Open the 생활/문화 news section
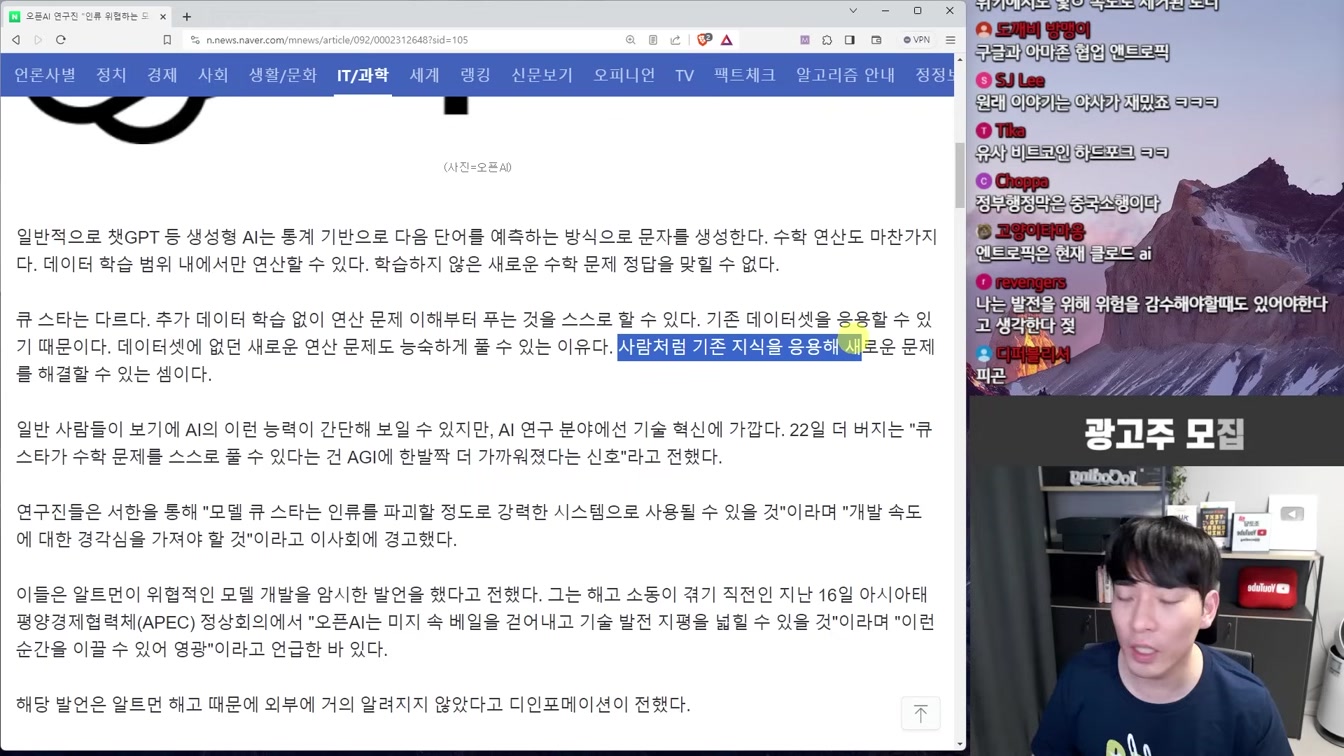Viewport: 1344px width, 756px height. pyautogui.click(x=283, y=75)
